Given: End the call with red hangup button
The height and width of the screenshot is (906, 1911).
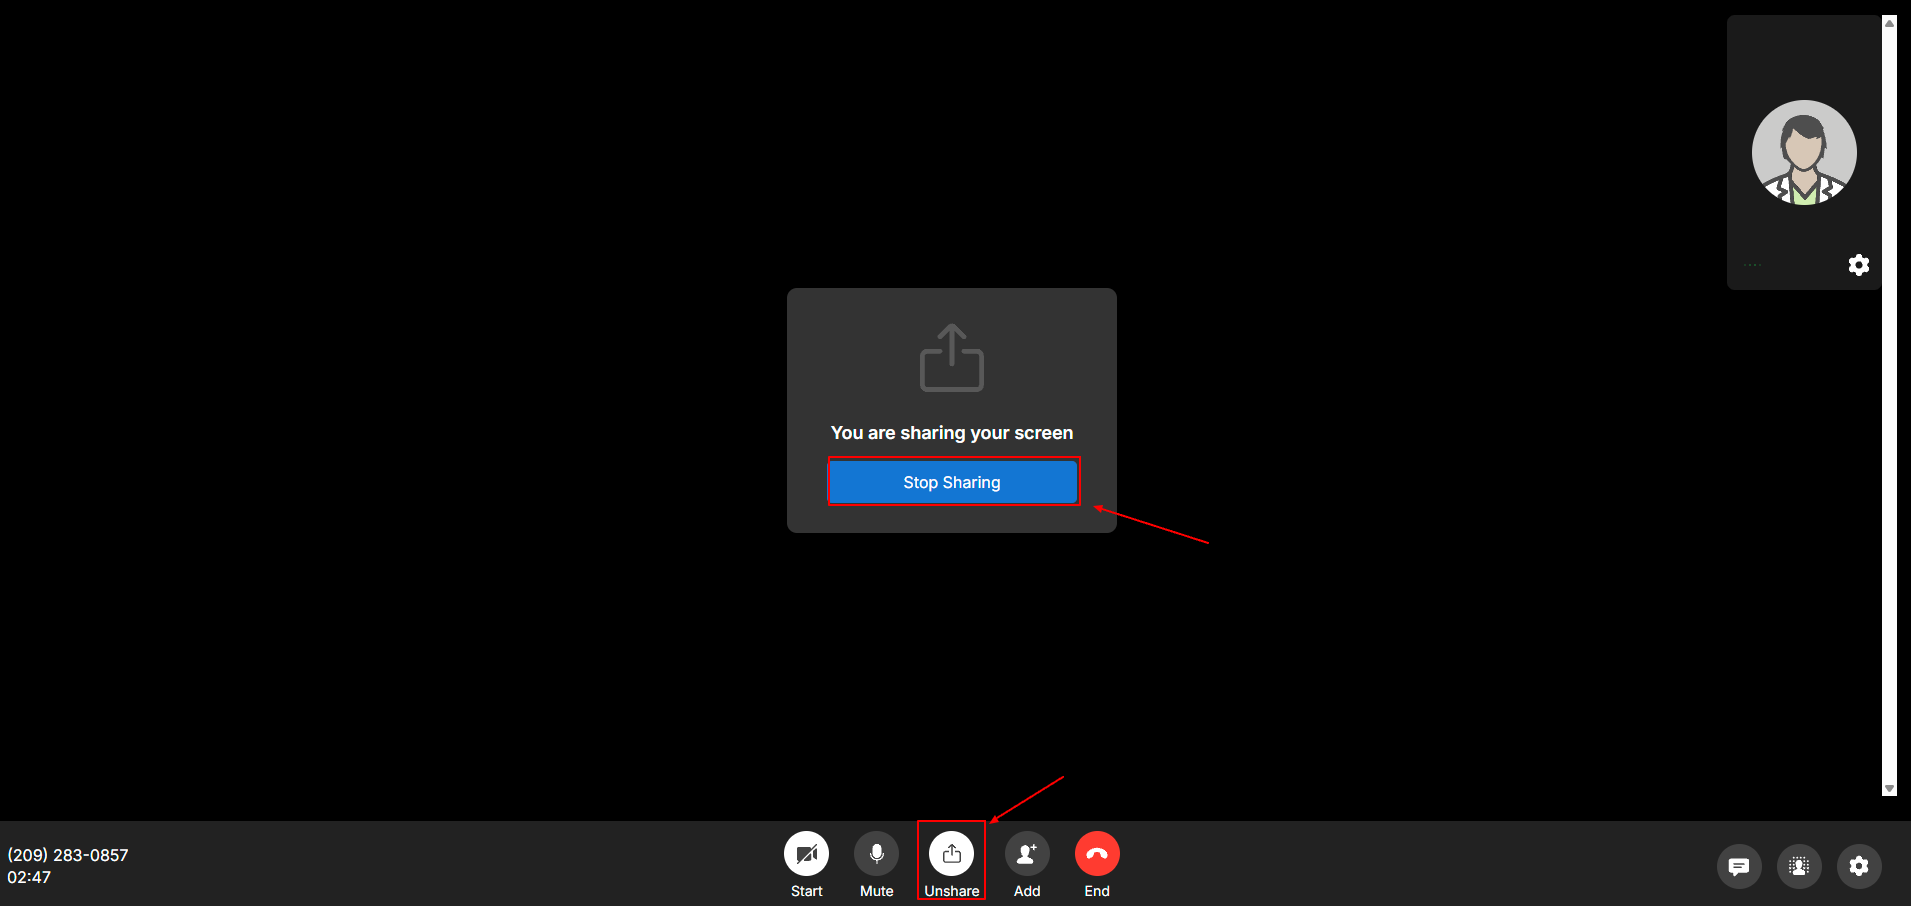Looking at the screenshot, I should 1097,854.
